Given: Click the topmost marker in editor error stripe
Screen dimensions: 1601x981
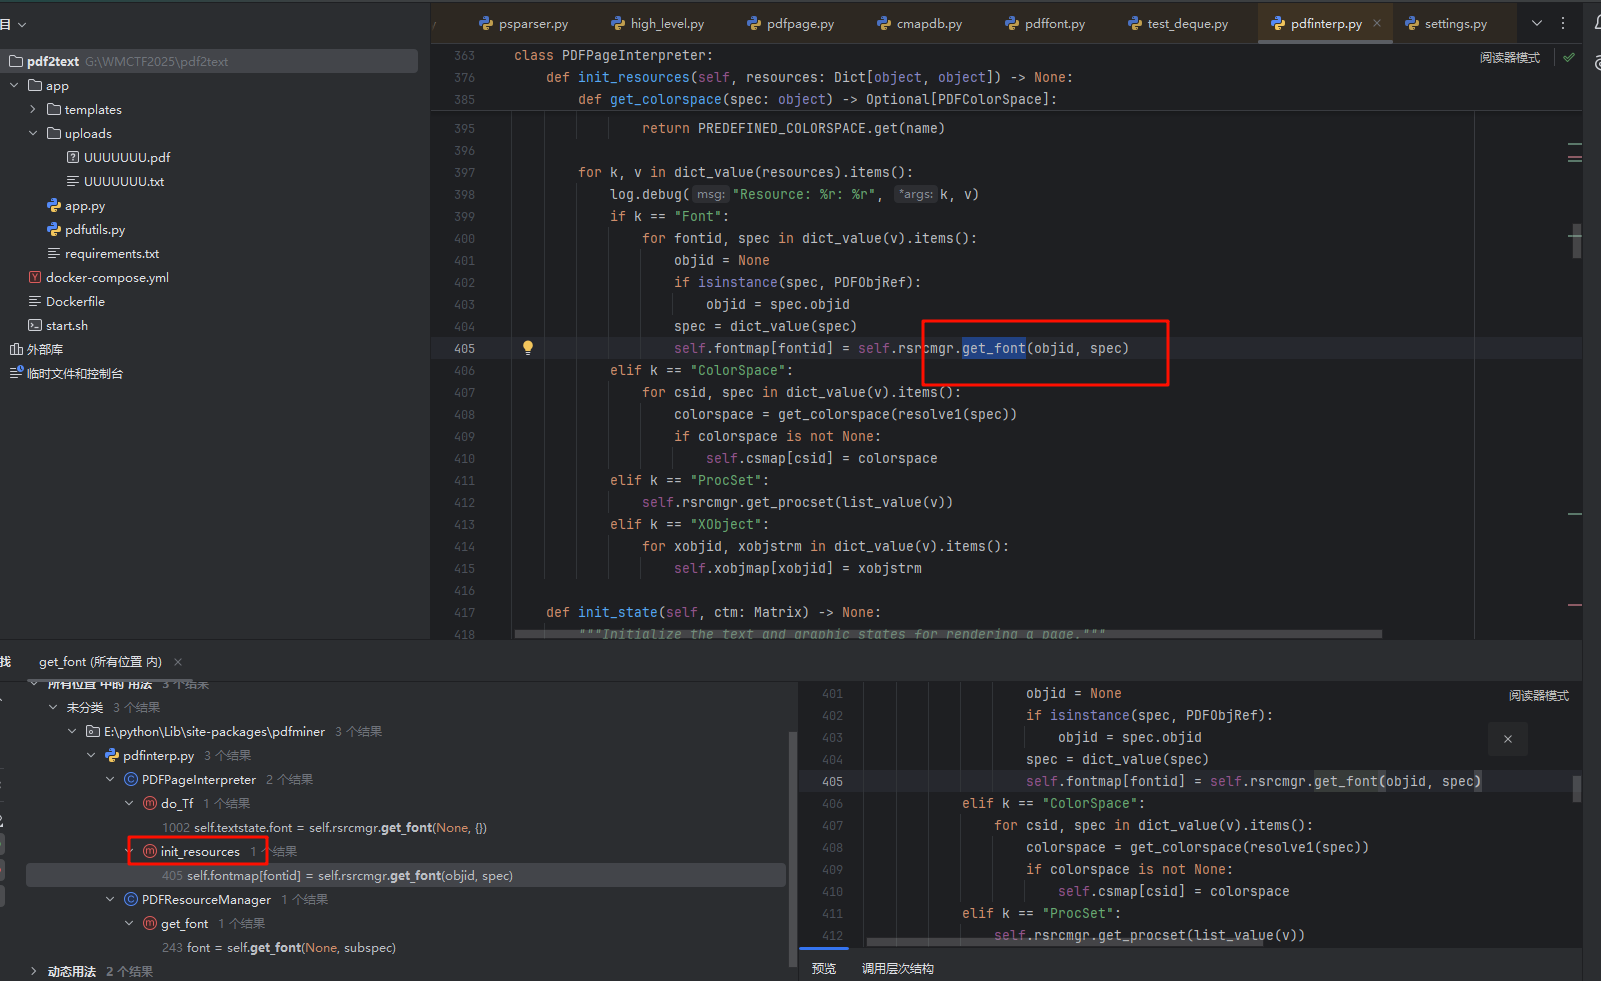Looking at the screenshot, I should pos(1575,145).
